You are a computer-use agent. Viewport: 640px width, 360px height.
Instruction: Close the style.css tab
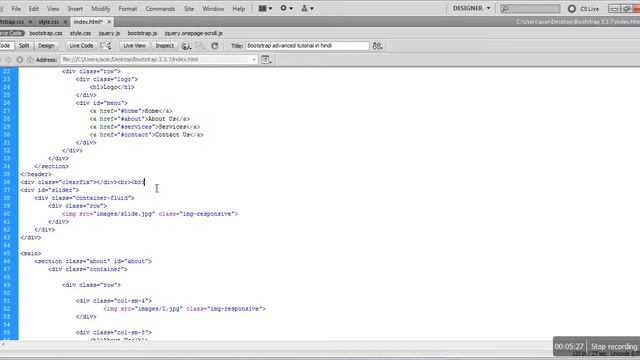pos(65,22)
